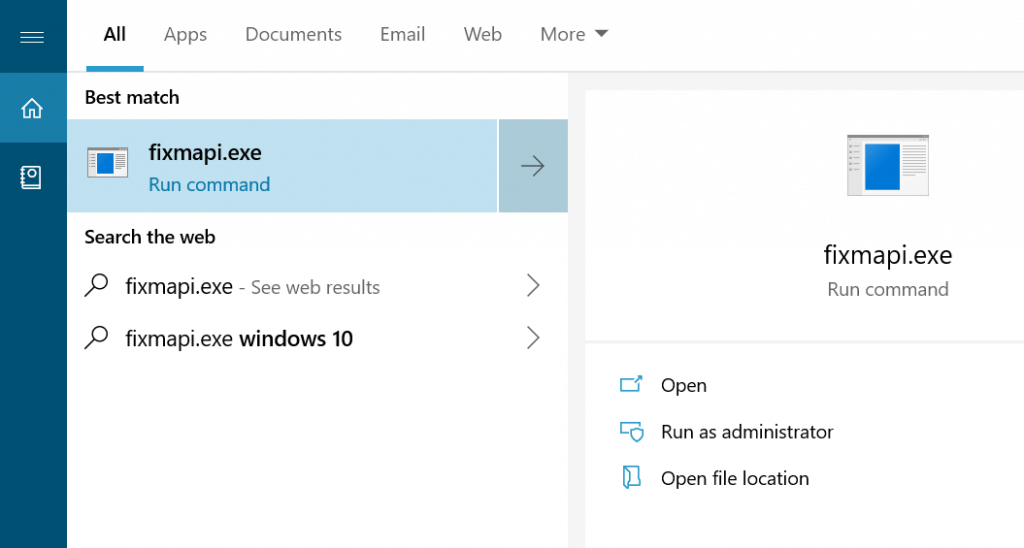Expand chevron for 'See web results' row

point(533,285)
